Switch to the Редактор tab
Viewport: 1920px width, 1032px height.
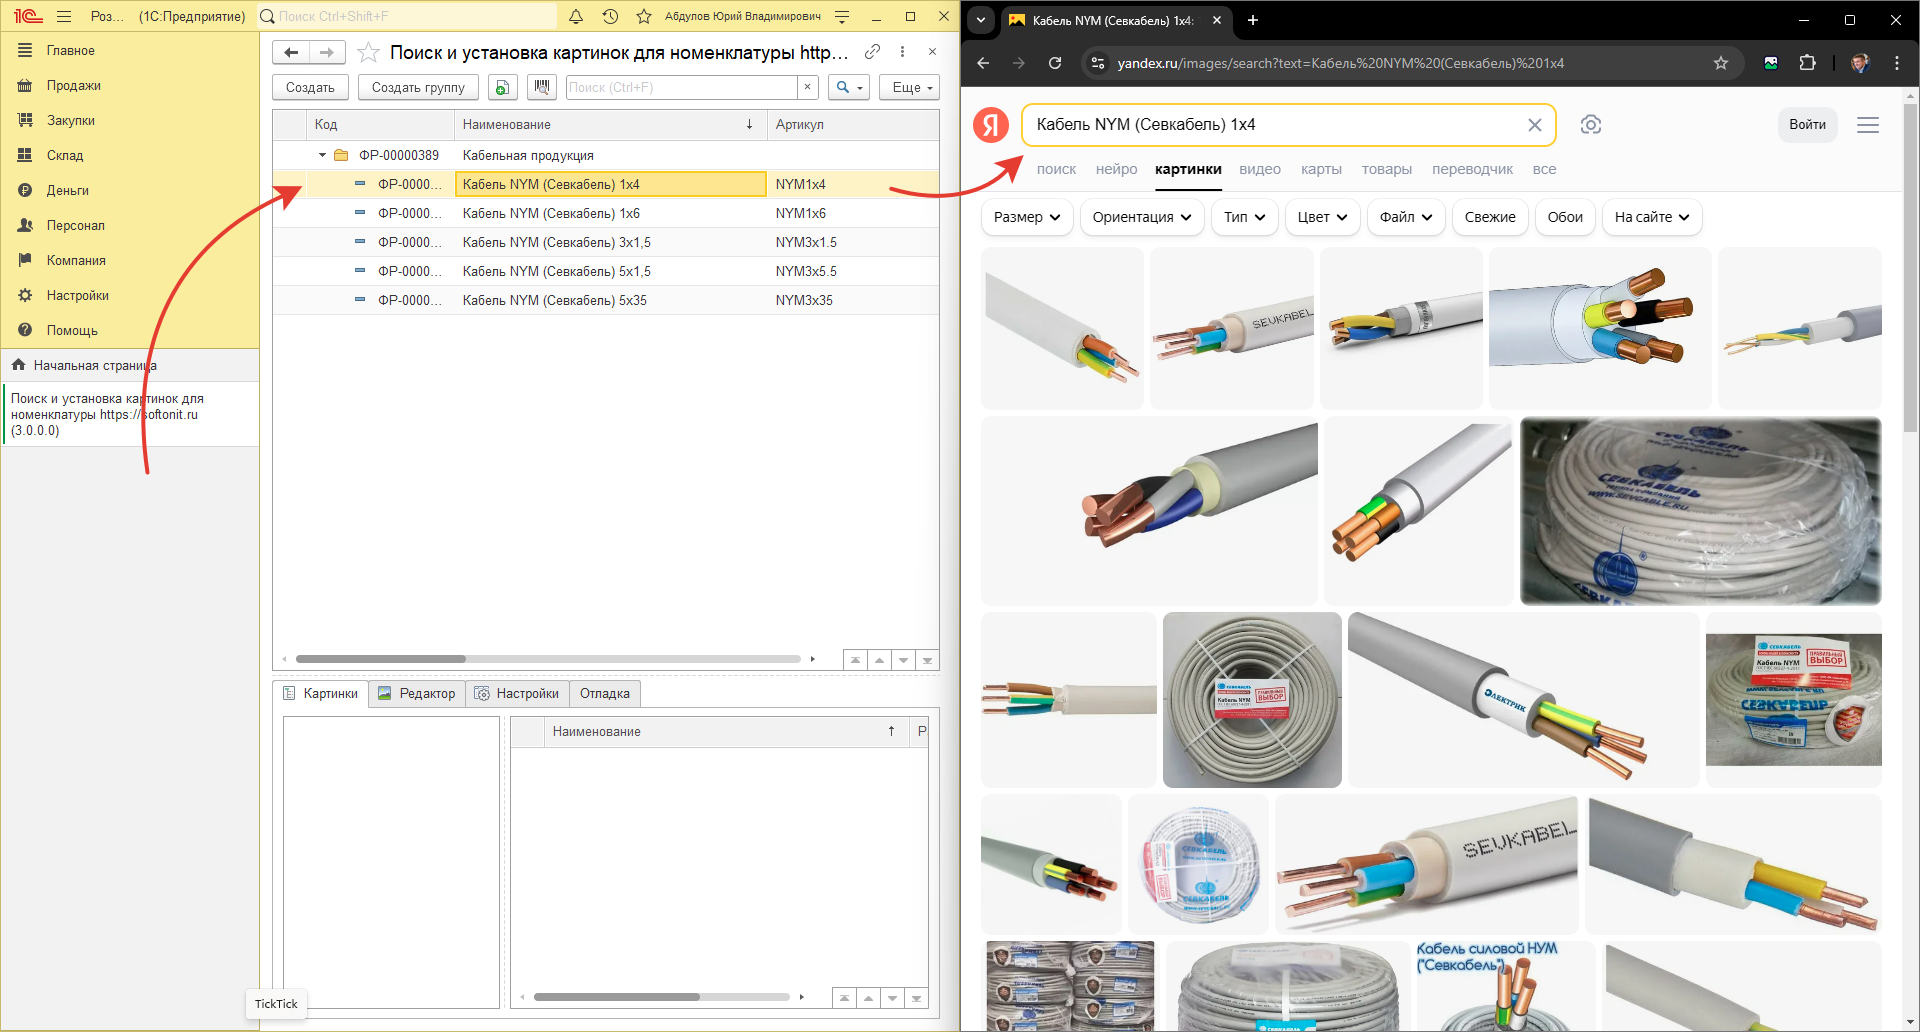tap(417, 693)
